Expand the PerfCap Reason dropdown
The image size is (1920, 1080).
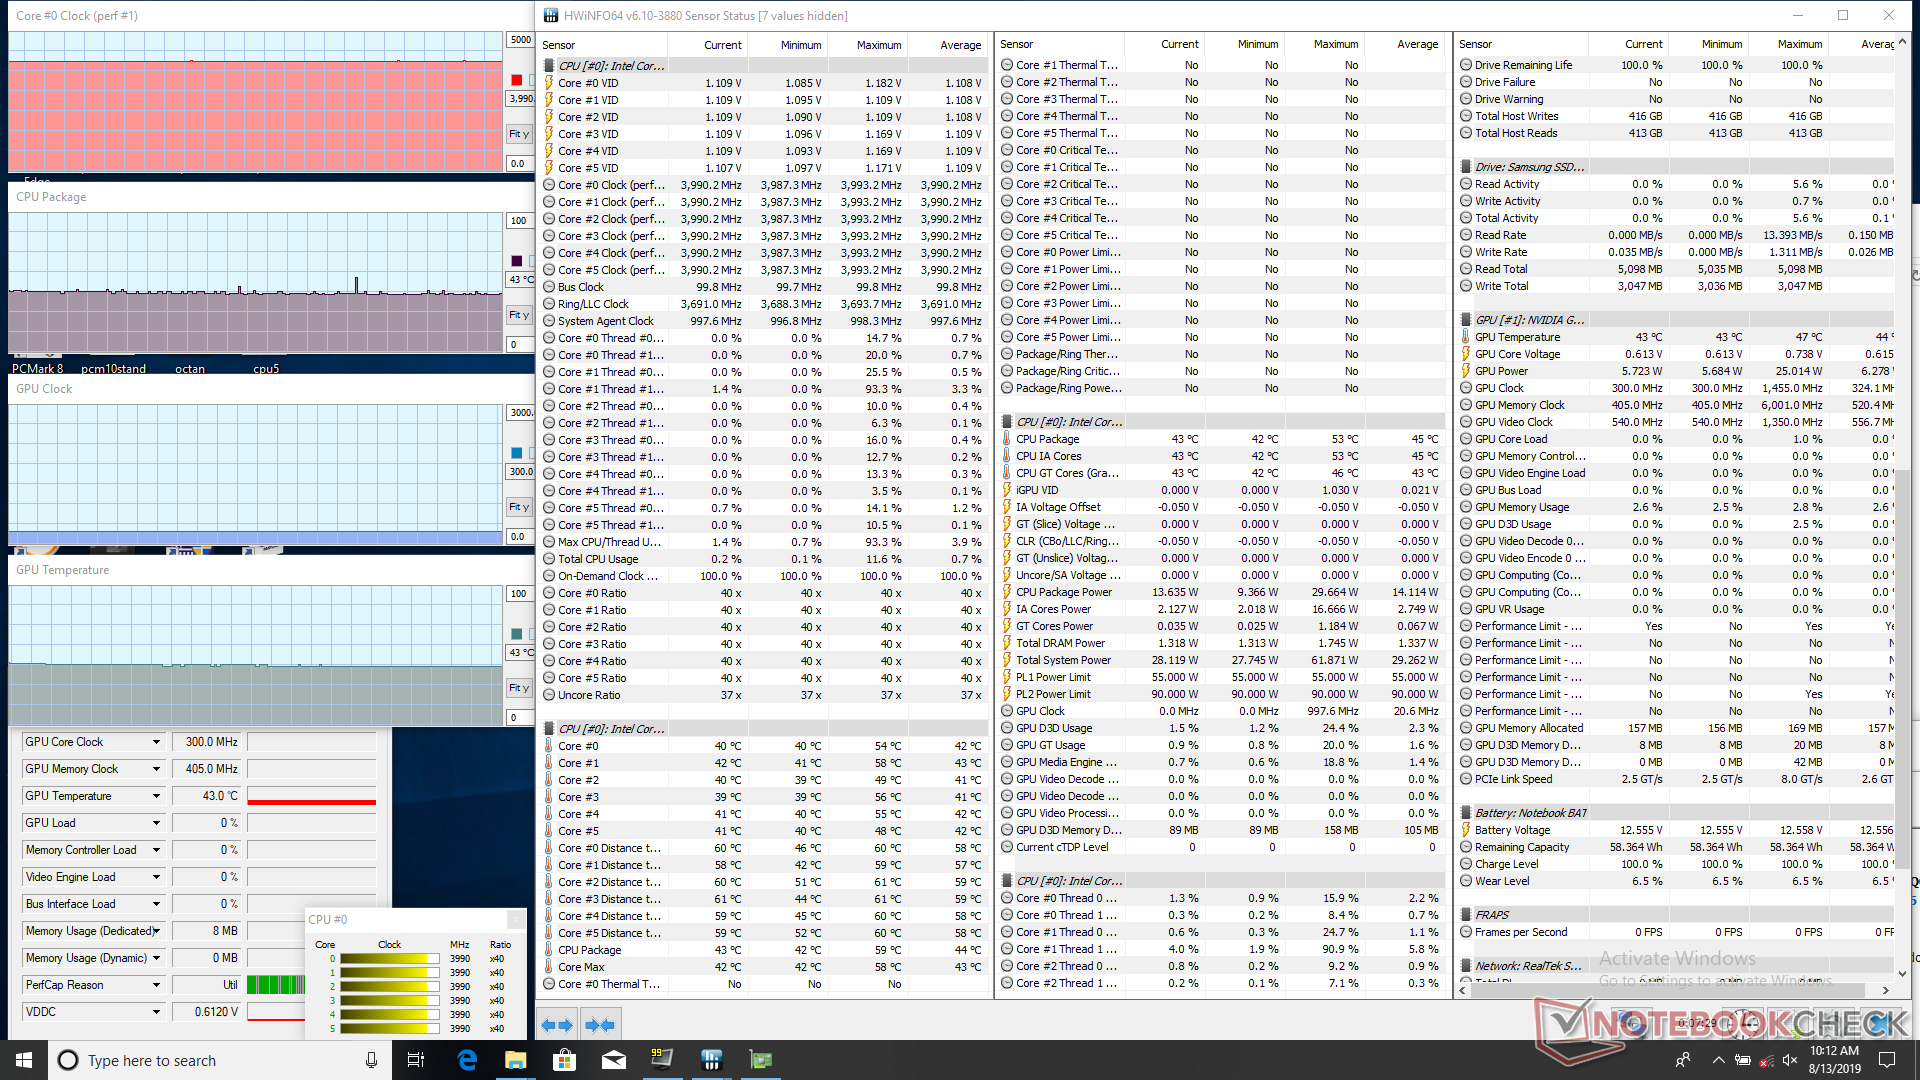pos(156,985)
